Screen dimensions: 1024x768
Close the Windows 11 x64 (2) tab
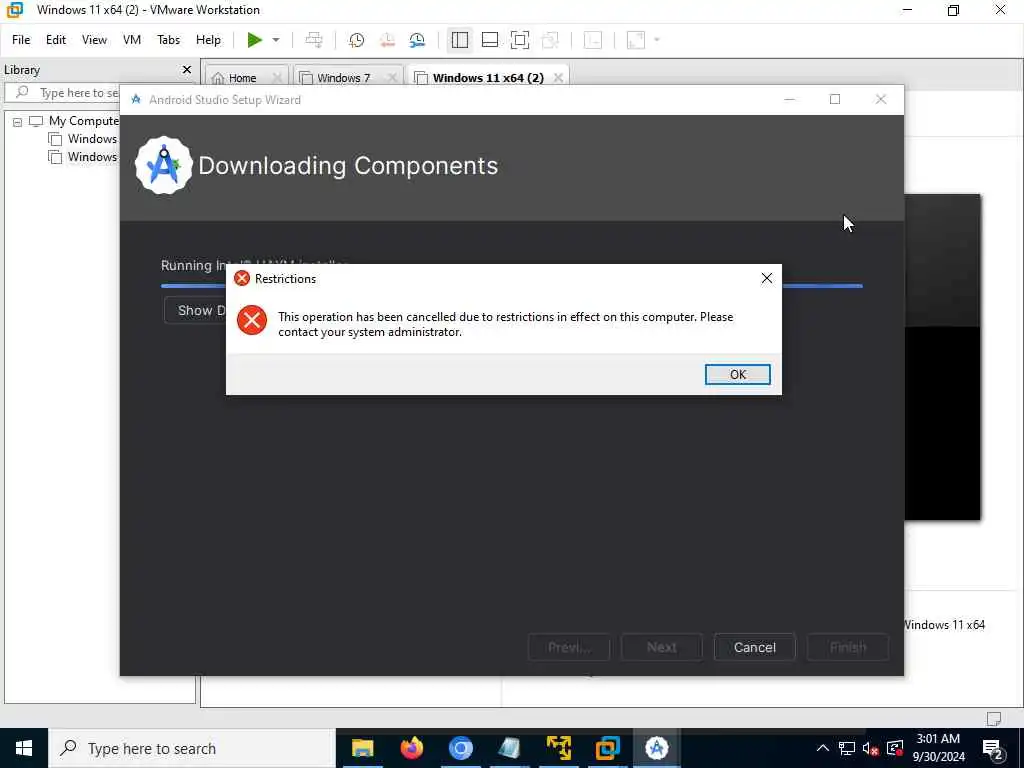pyautogui.click(x=558, y=78)
